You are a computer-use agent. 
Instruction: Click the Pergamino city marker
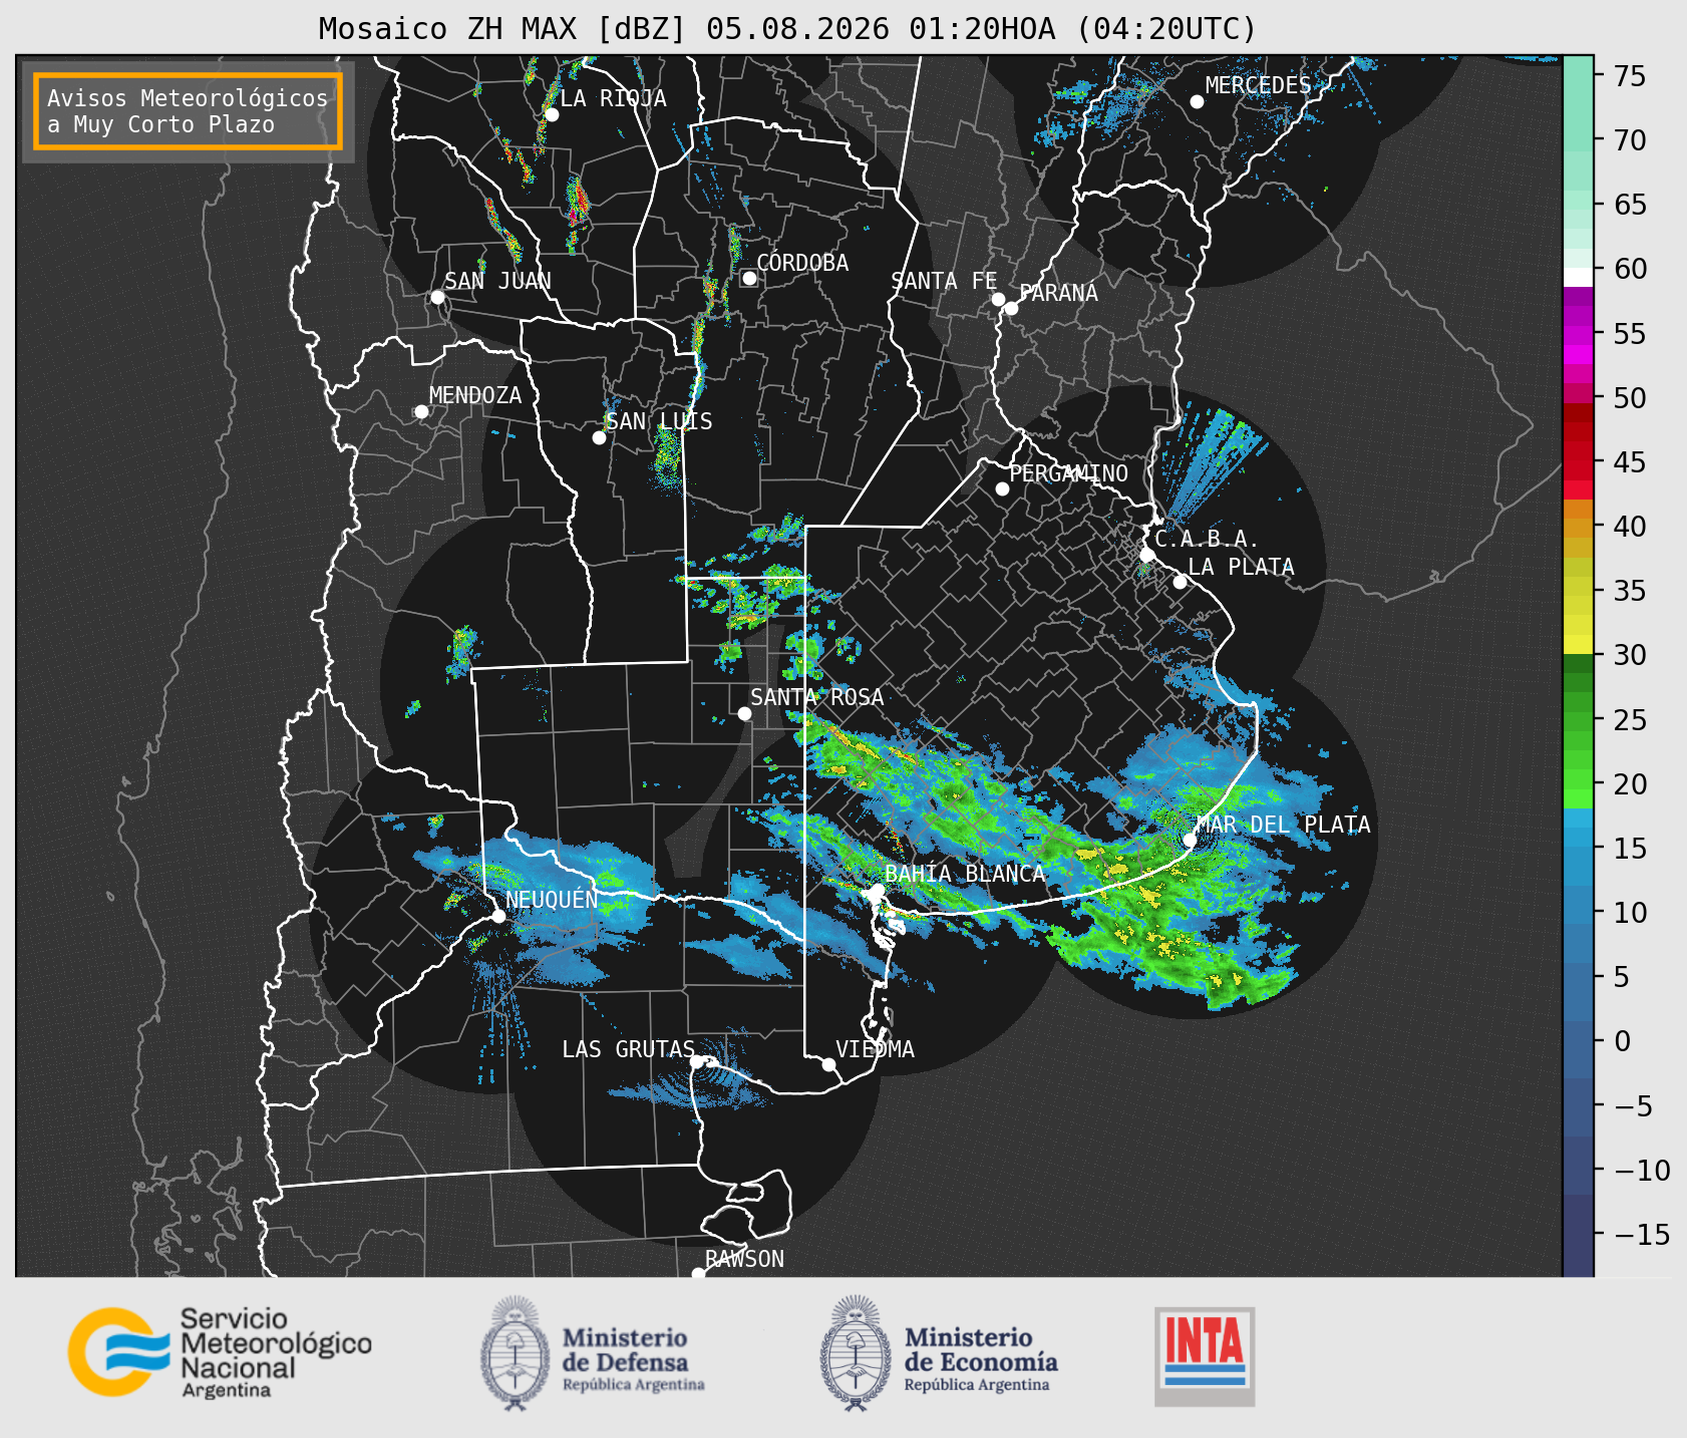[1002, 489]
